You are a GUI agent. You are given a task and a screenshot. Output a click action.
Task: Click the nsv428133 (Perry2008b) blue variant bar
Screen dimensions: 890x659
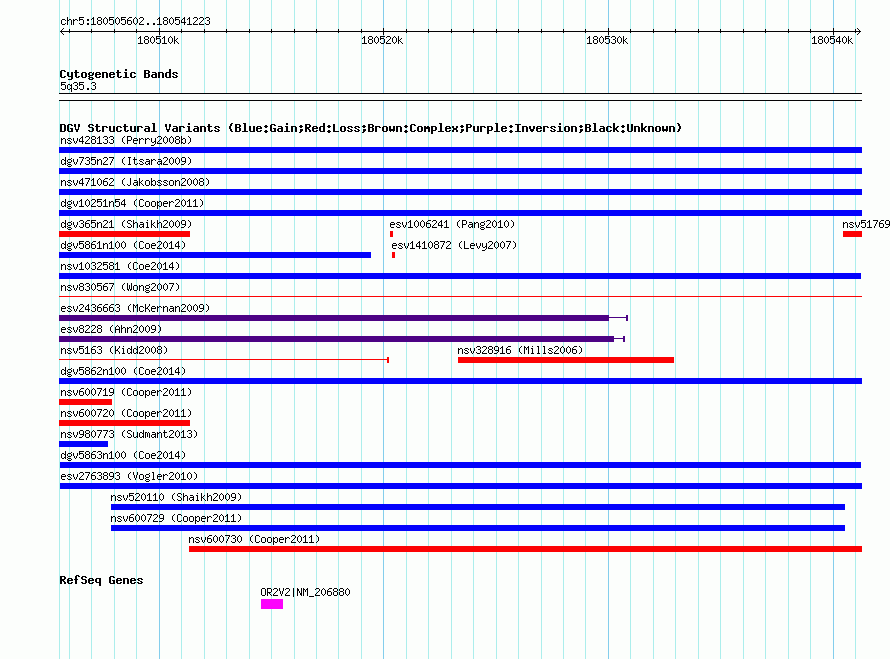pos(460,150)
